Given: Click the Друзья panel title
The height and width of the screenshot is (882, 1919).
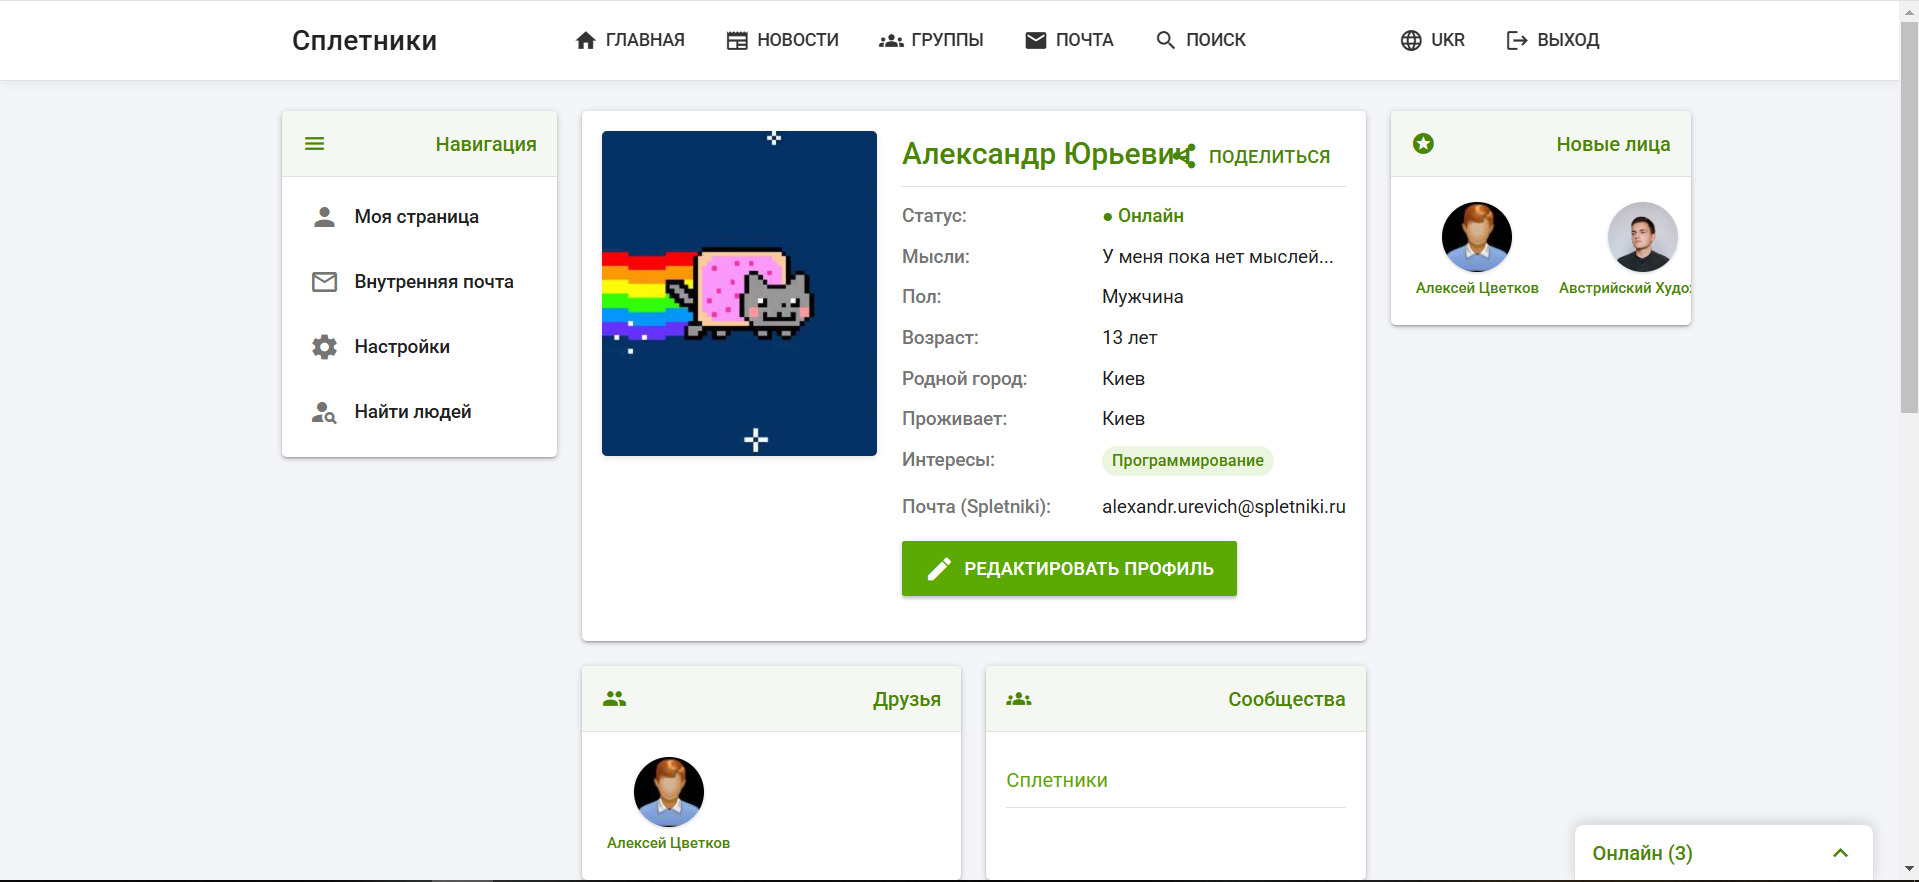Looking at the screenshot, I should 907,699.
